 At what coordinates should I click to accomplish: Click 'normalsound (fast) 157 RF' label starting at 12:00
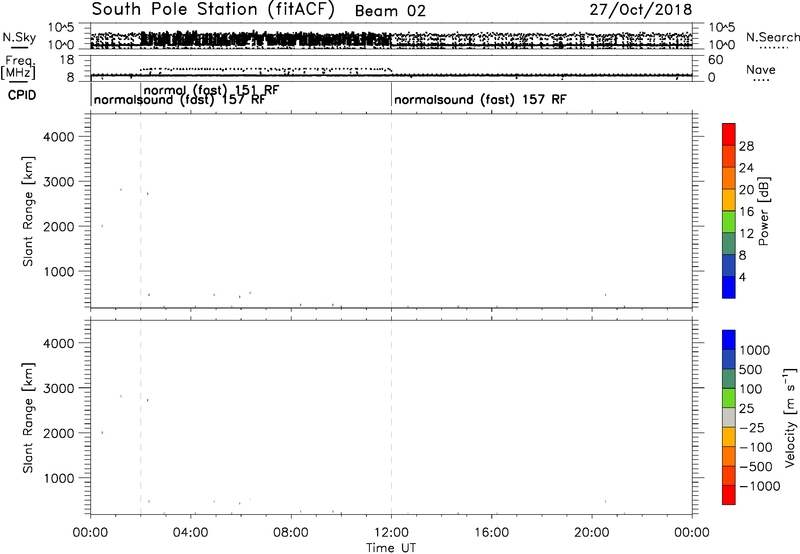click(480, 99)
